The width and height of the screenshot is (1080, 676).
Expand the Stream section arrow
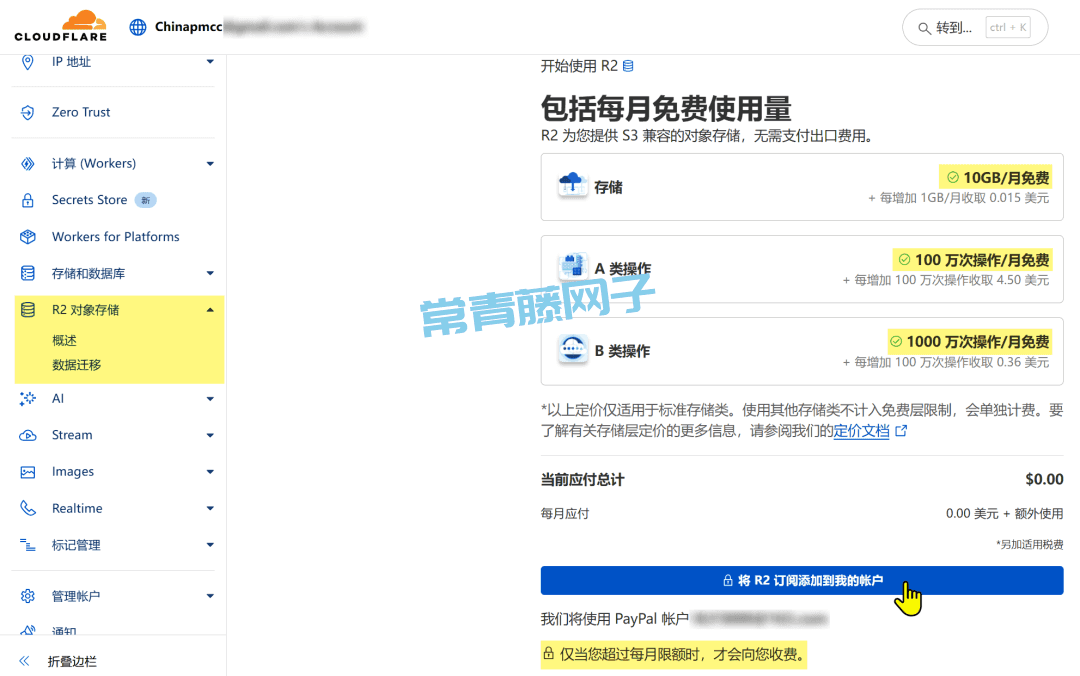[210, 436]
